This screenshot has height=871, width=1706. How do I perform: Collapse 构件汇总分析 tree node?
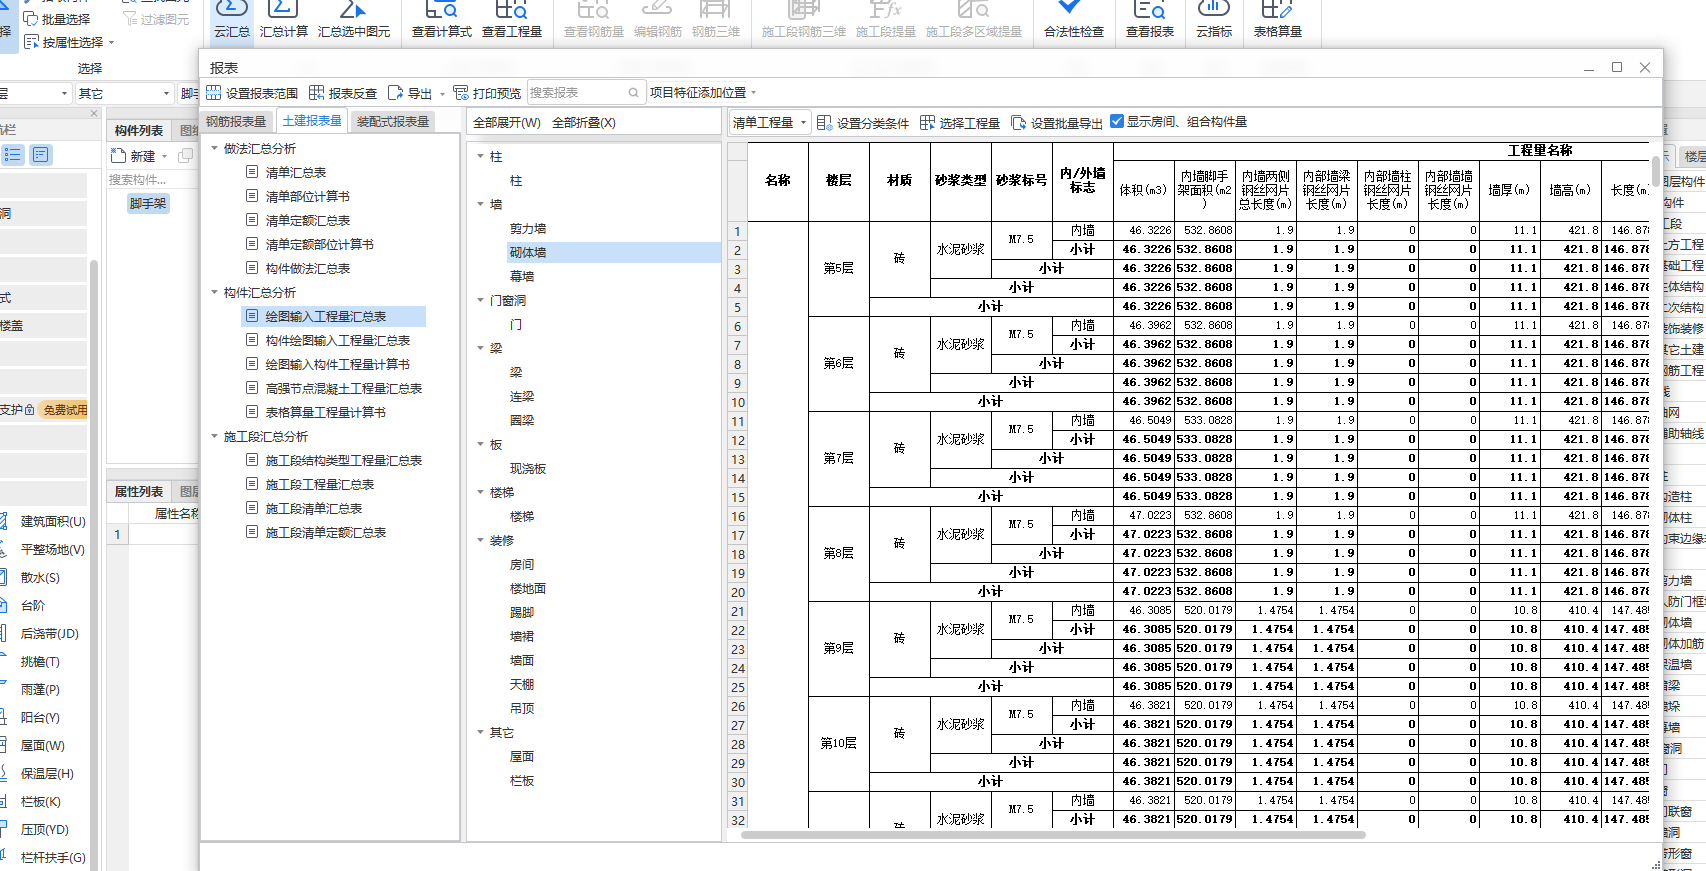pos(215,292)
